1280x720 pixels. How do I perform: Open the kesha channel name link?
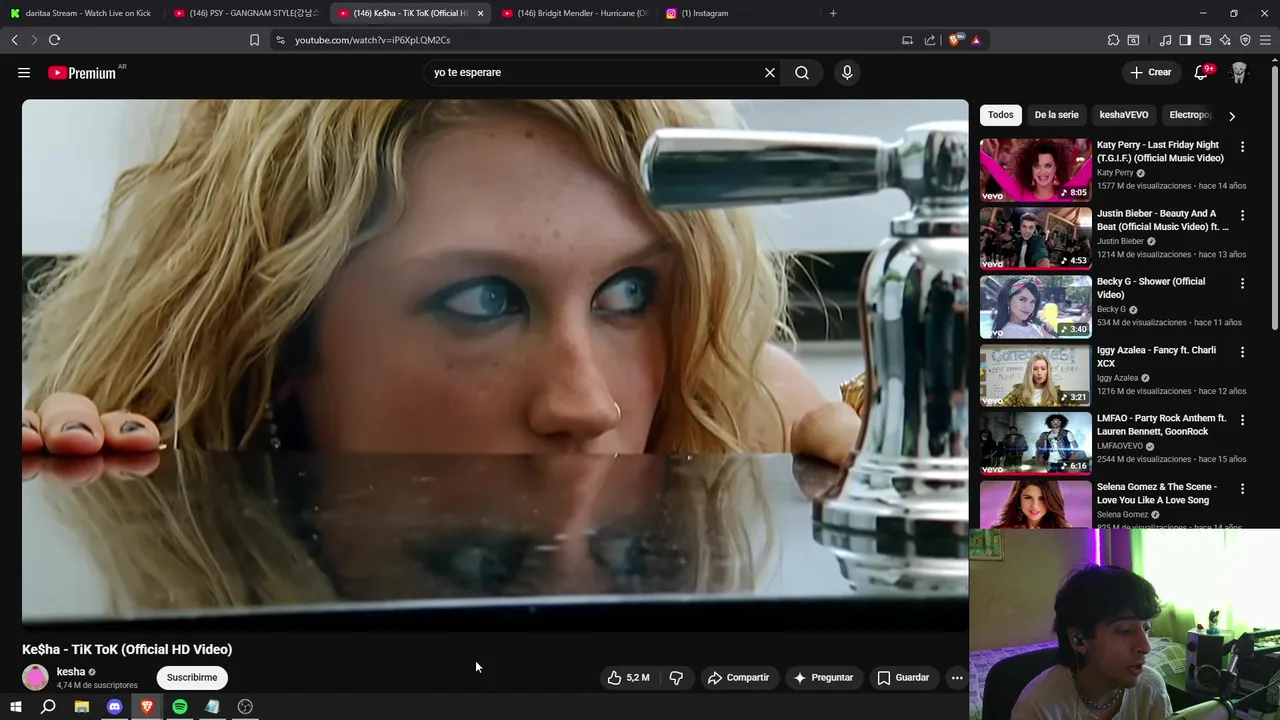[x=71, y=672]
